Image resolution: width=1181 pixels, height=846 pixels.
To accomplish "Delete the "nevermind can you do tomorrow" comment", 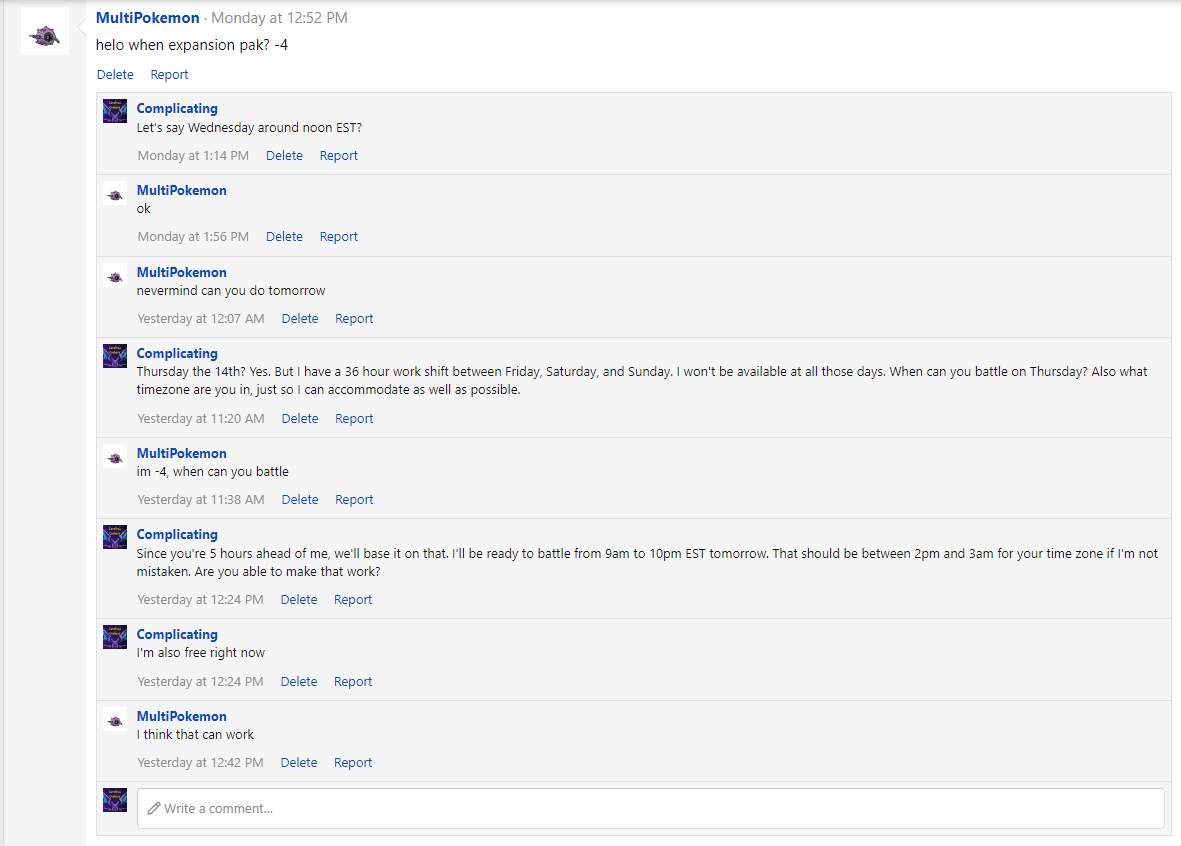I will [x=300, y=318].
